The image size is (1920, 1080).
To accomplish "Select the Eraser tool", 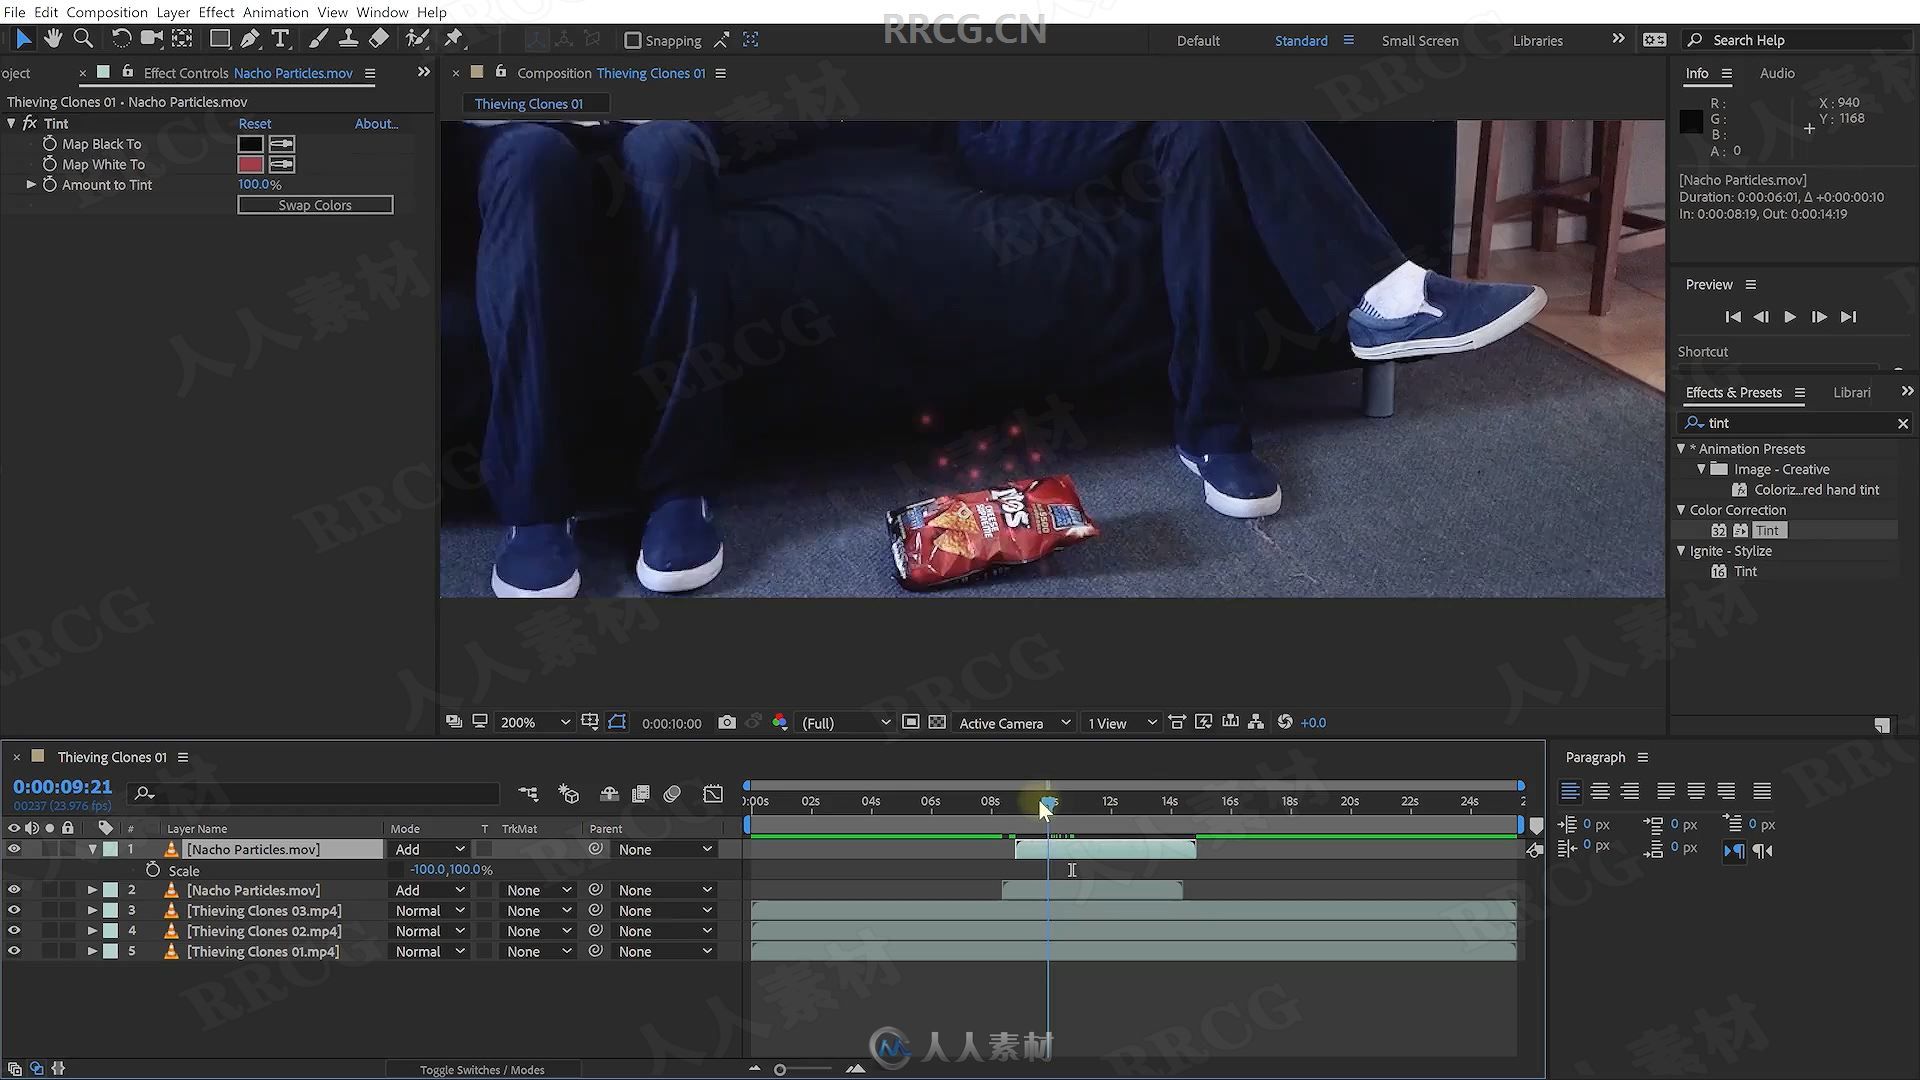I will 379,39.
